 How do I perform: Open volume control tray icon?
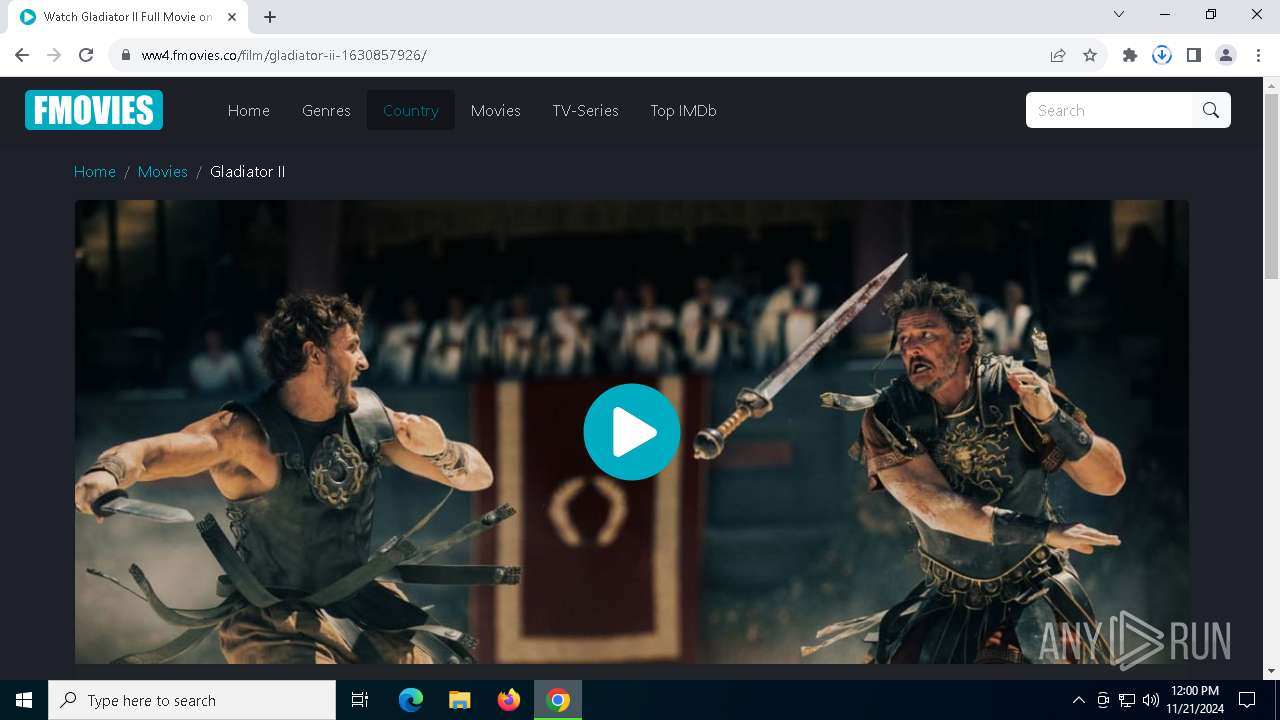point(1151,700)
